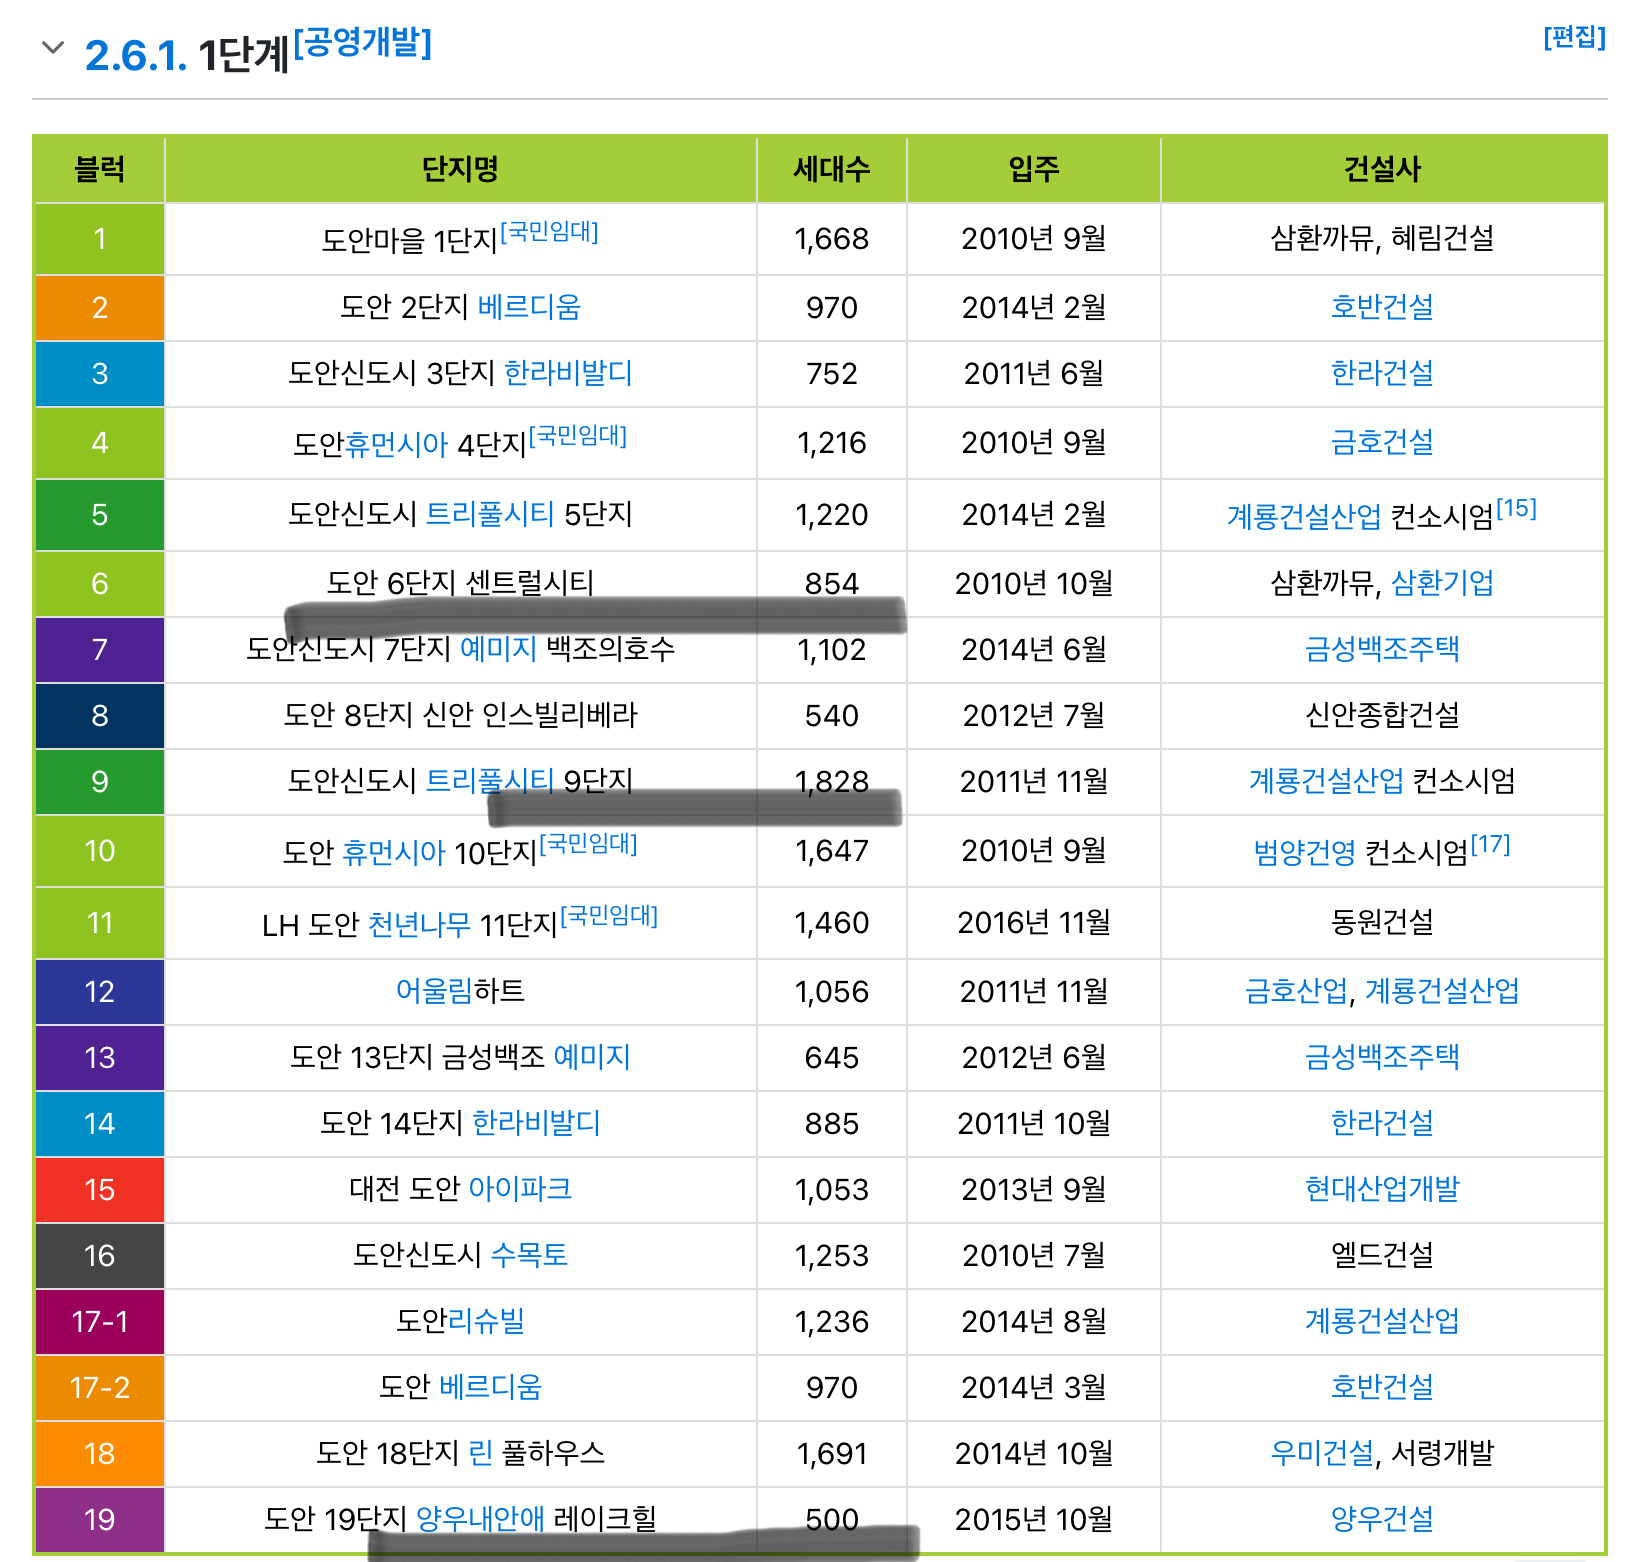Select household count 1,668
1640x1562 pixels.
tap(832, 239)
